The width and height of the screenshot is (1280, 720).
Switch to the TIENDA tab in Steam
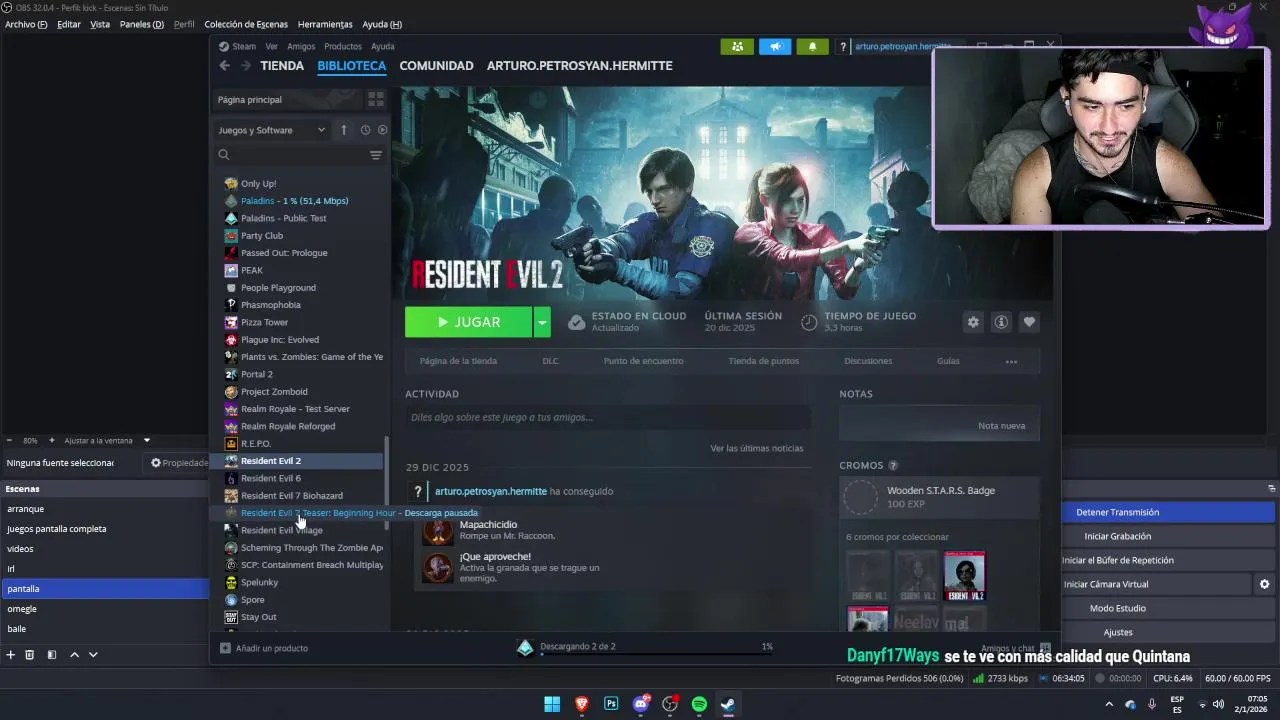point(282,66)
